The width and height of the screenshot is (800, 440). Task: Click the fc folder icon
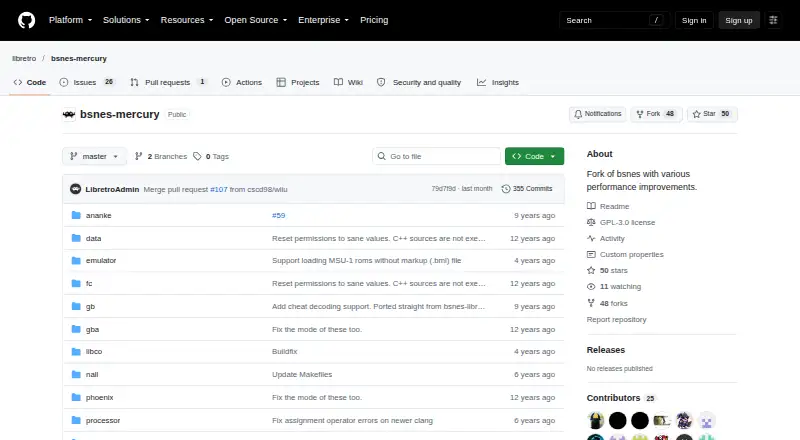coord(76,283)
